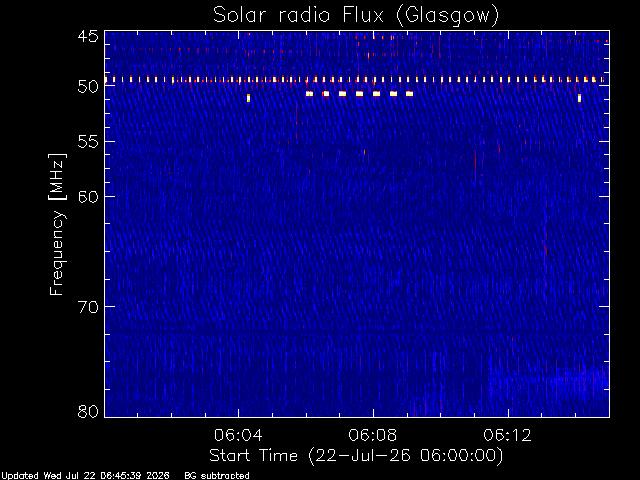Click the last white dash in the 51 MHz row

click(409, 94)
